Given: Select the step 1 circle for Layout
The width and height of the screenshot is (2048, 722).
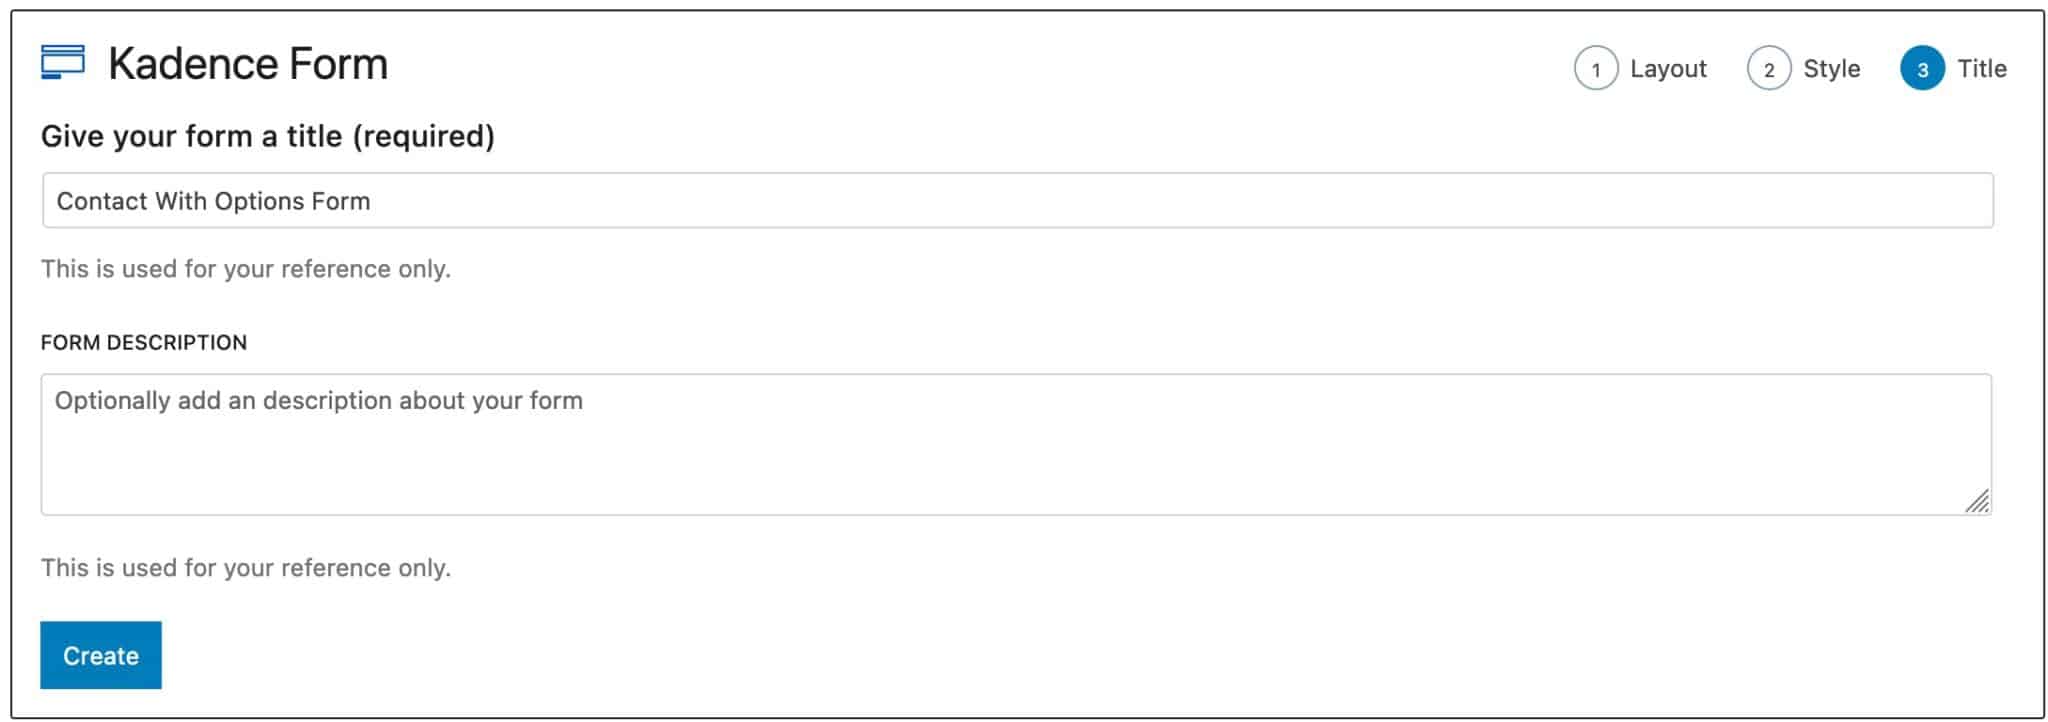Looking at the screenshot, I should (1595, 69).
